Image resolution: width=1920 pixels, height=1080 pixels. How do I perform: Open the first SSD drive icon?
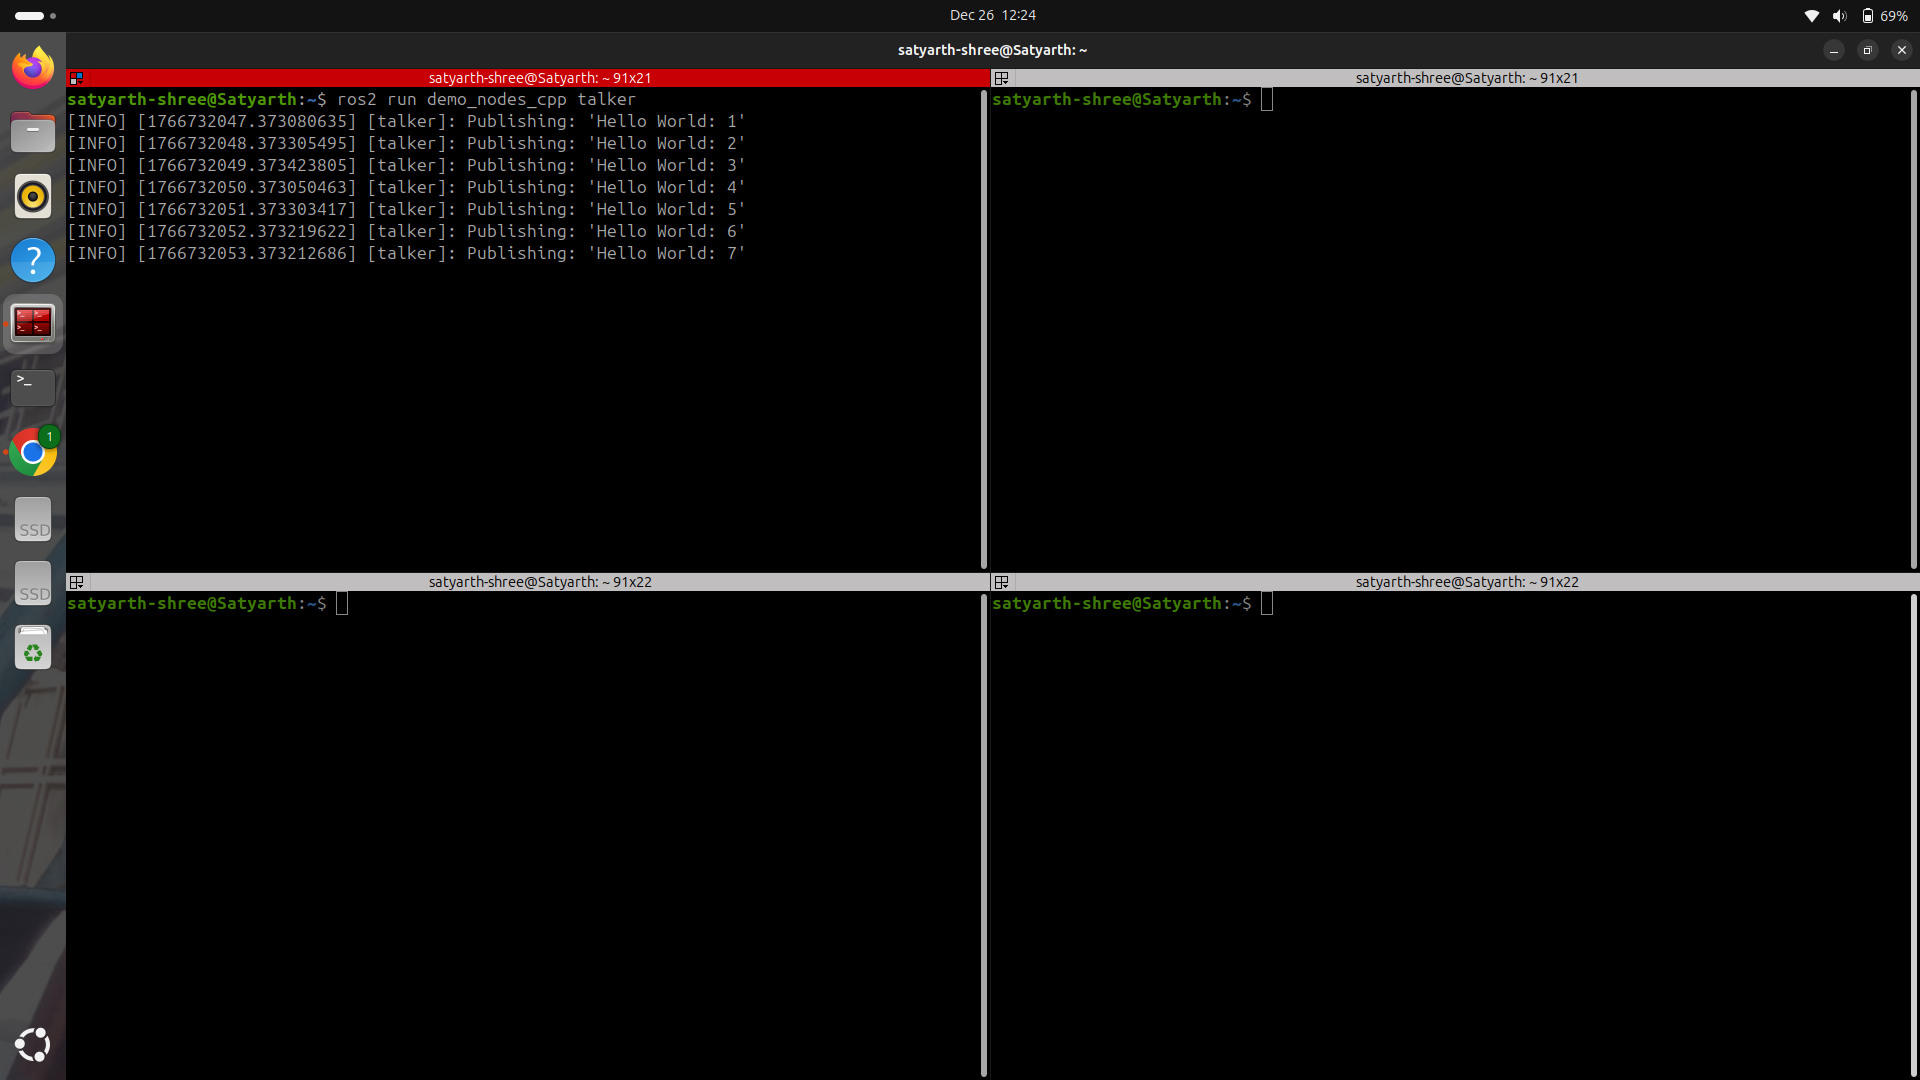[33, 520]
